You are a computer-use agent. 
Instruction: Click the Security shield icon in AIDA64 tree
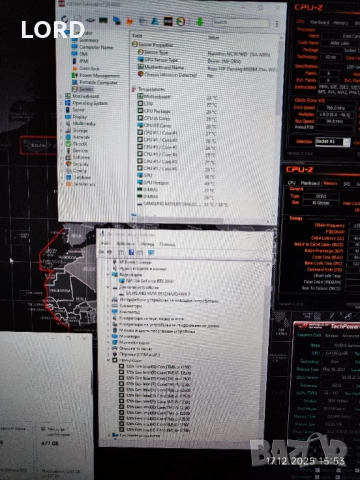68,164
